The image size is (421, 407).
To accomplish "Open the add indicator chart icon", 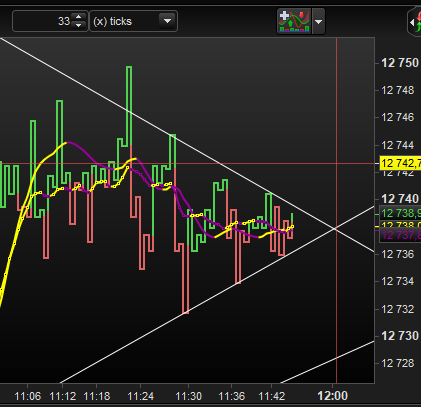I will point(294,21).
